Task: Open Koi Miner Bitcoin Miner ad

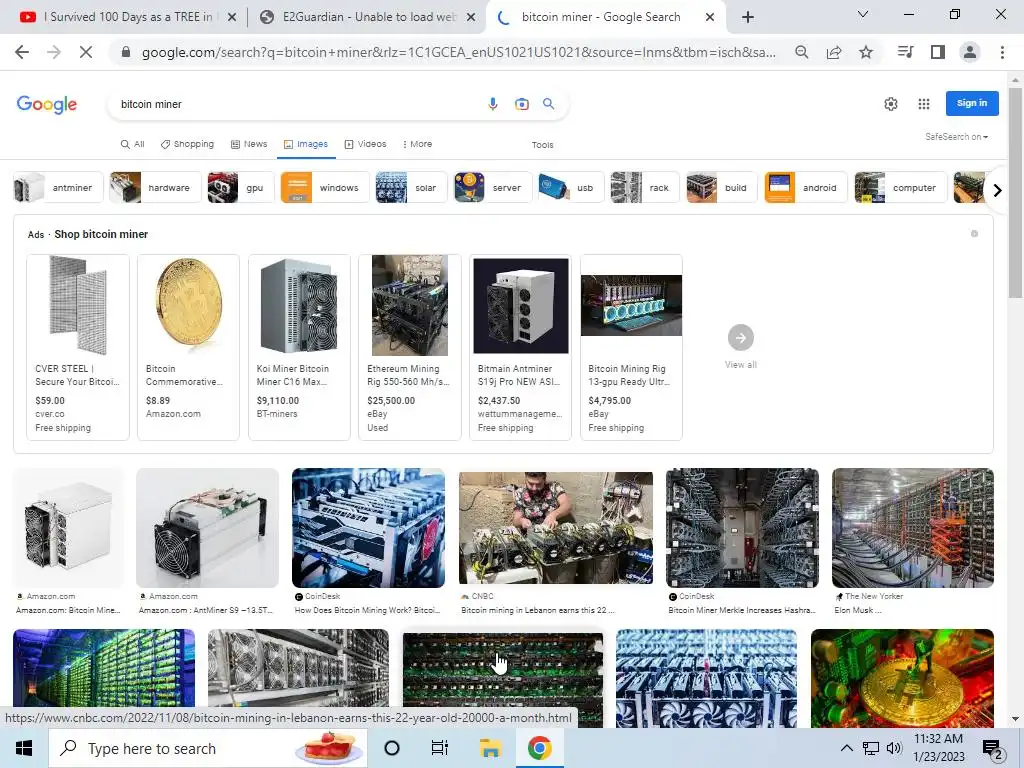Action: point(299,347)
